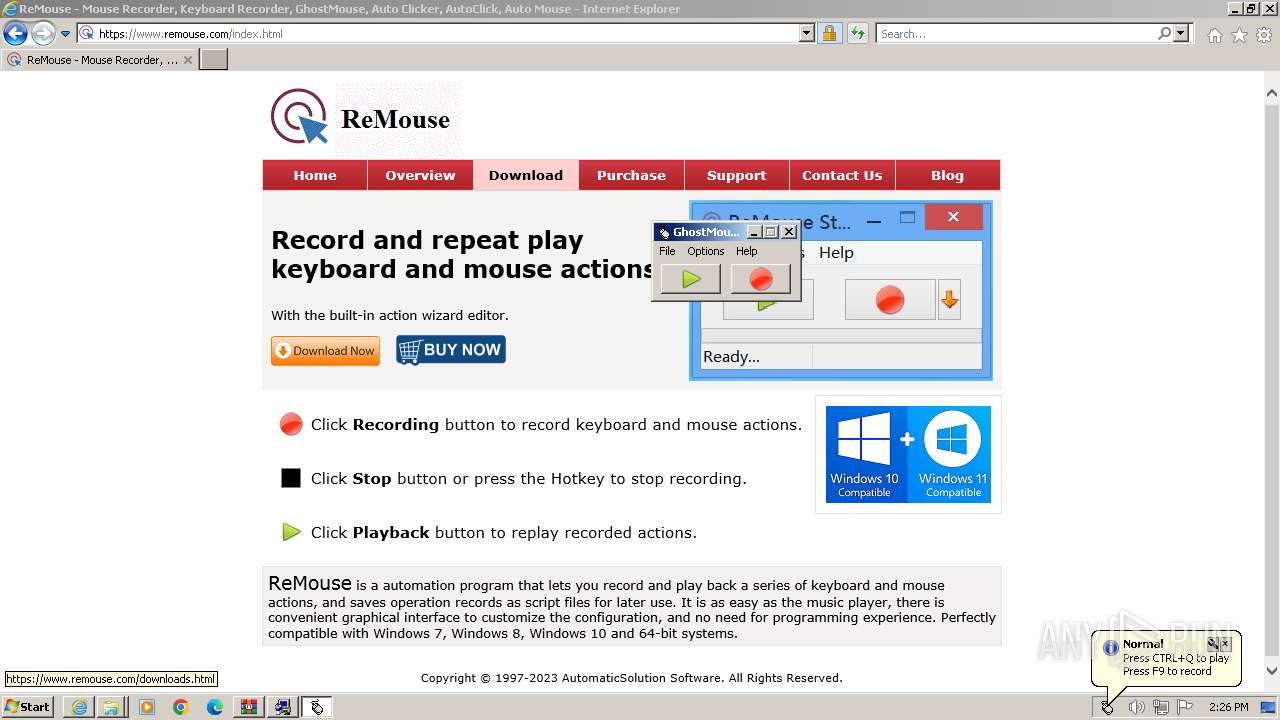
Task: Open Overview in site navigation
Action: tap(420, 175)
